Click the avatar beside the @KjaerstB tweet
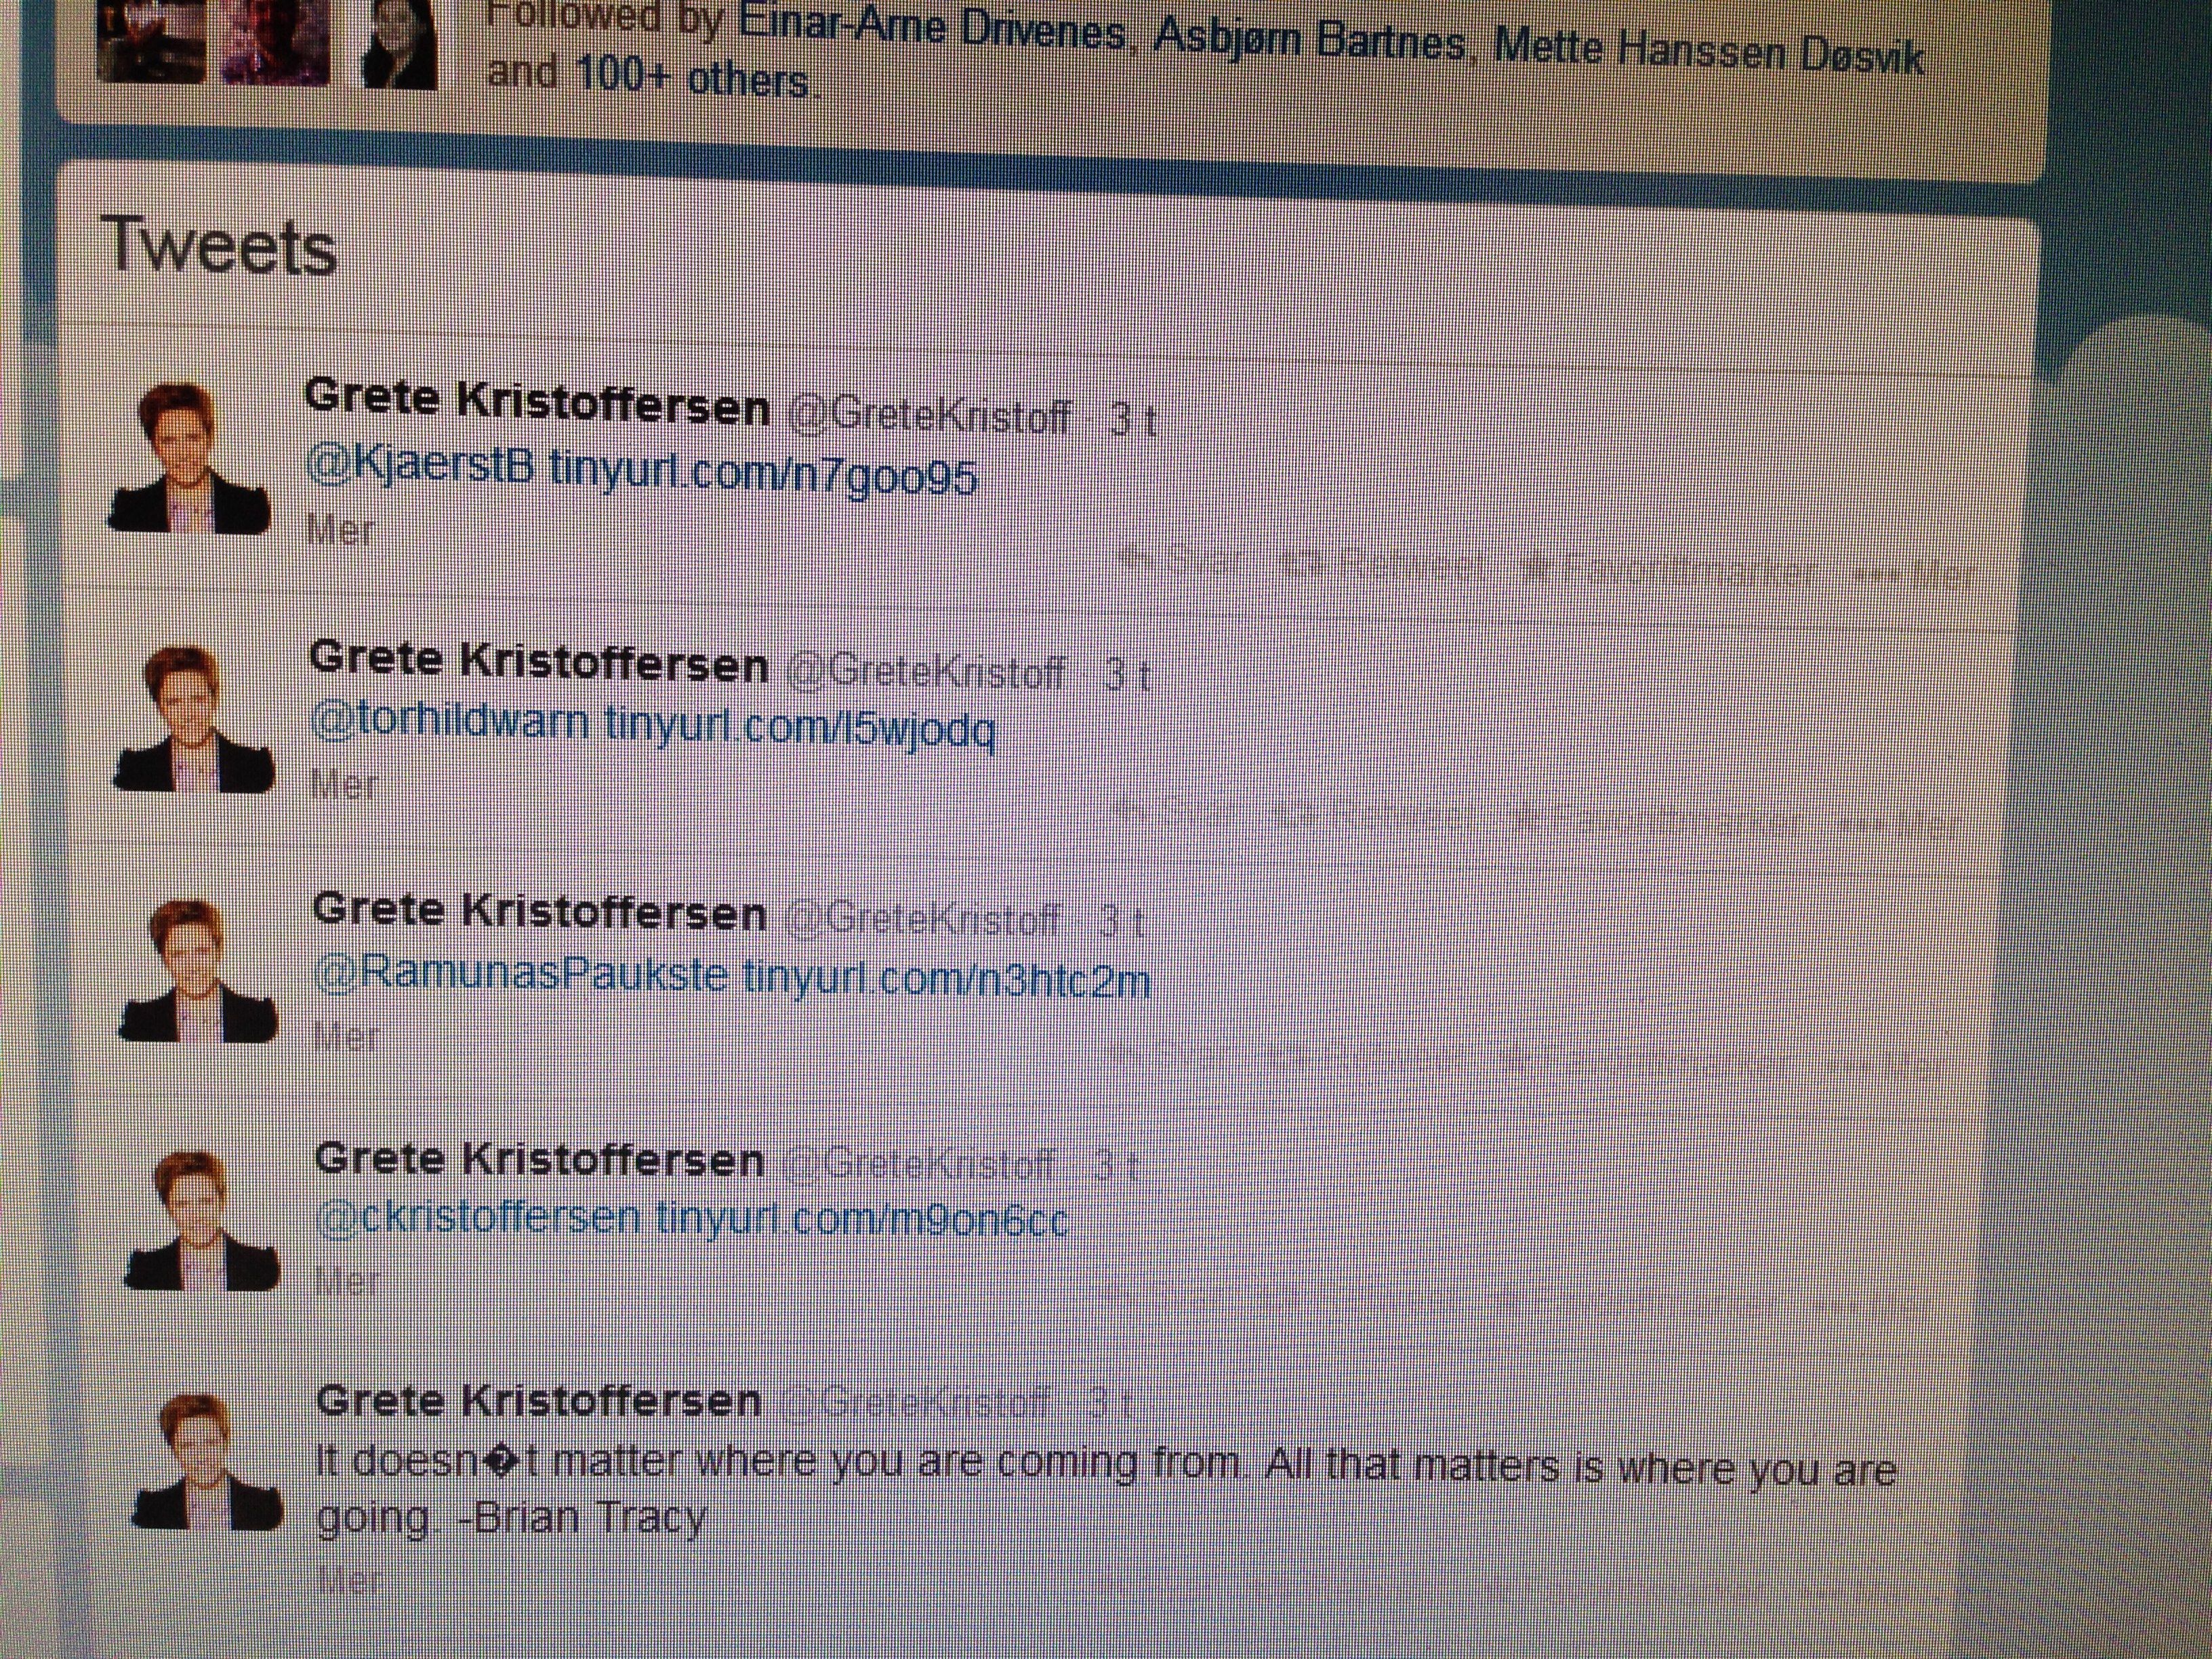Screen dimensions: 2212x1659 [x=189, y=458]
